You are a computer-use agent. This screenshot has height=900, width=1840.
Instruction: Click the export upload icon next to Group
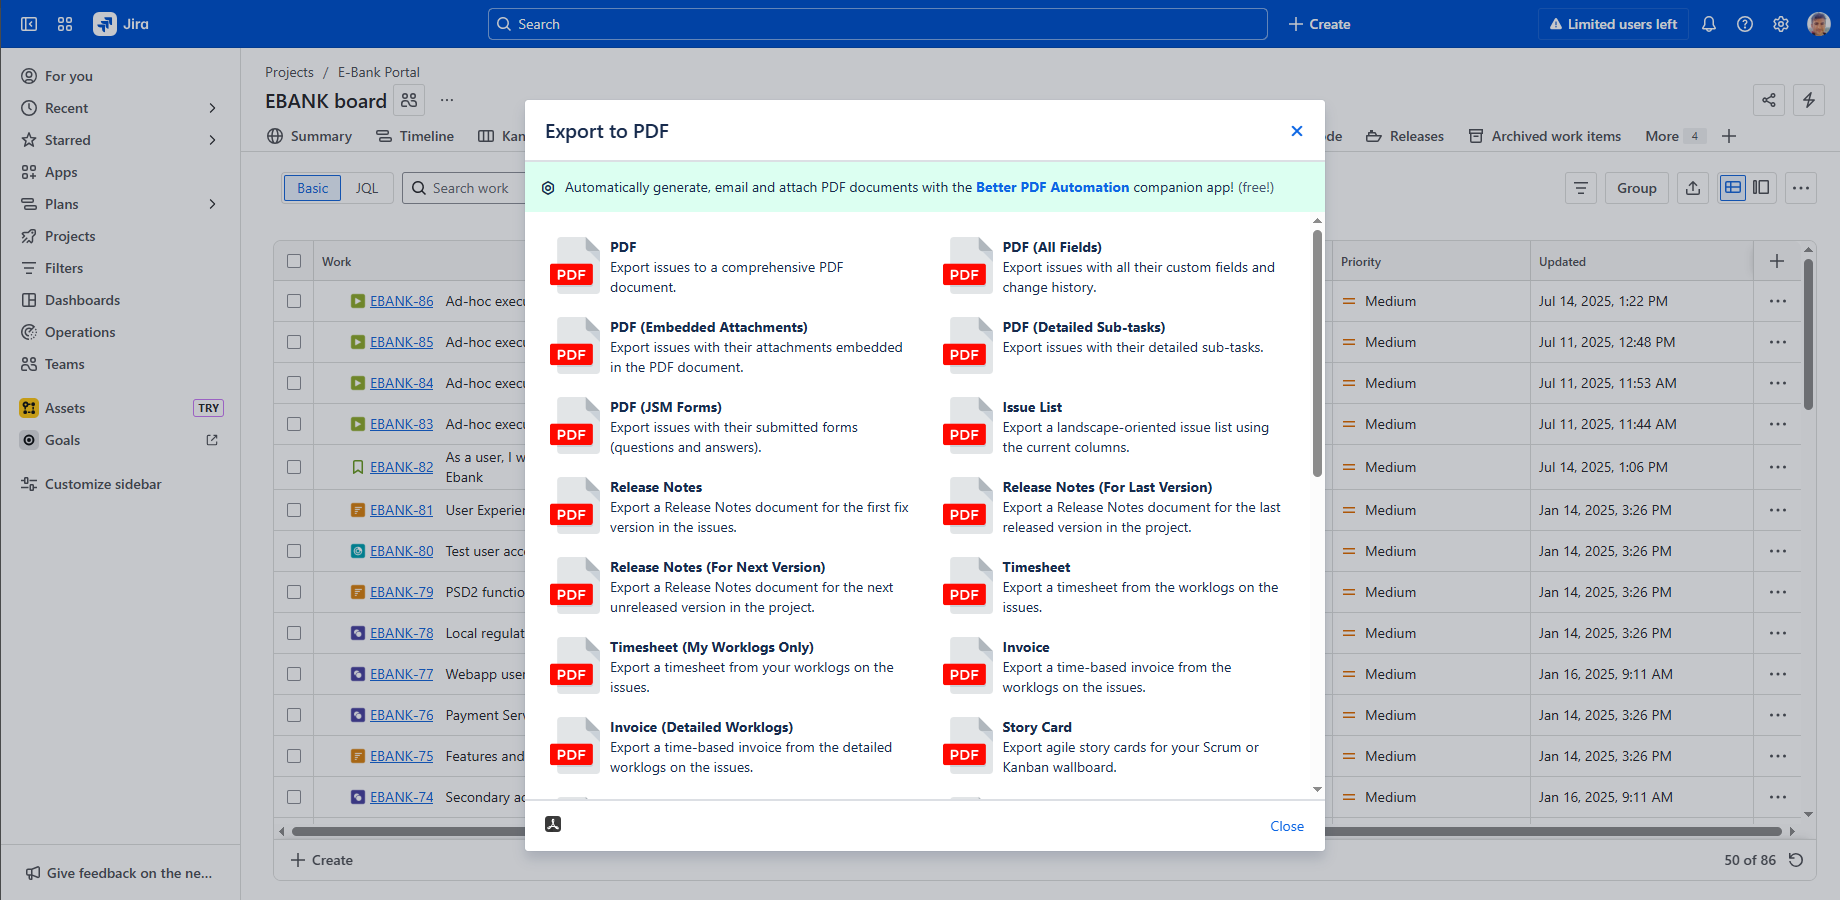pos(1693,188)
